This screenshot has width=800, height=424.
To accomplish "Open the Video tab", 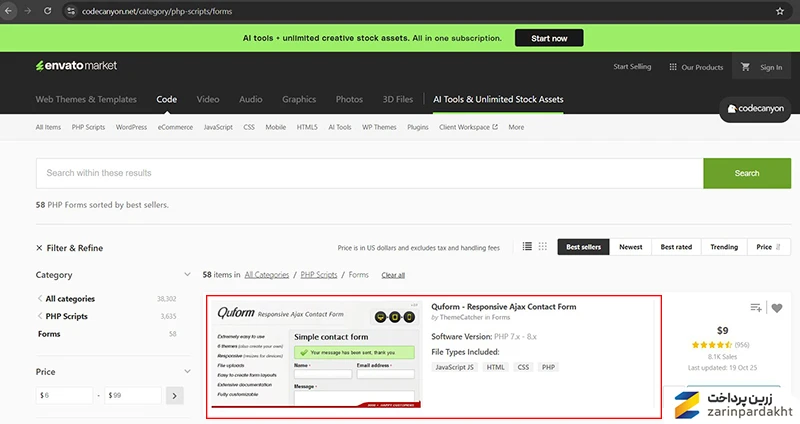I will coord(208,99).
